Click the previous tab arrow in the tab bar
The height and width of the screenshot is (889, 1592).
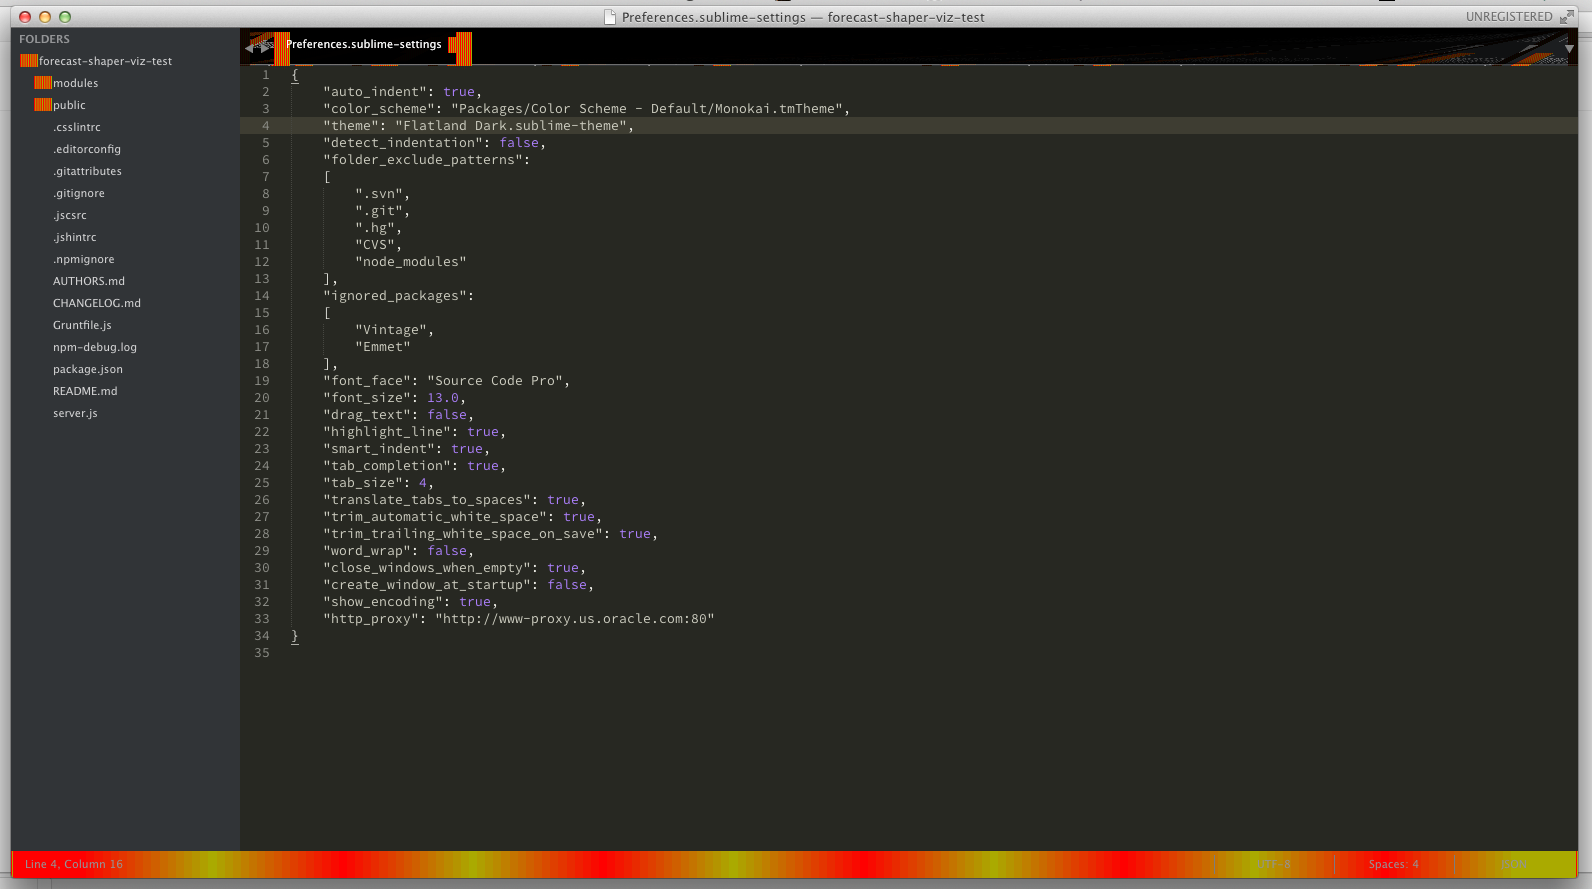coord(250,46)
